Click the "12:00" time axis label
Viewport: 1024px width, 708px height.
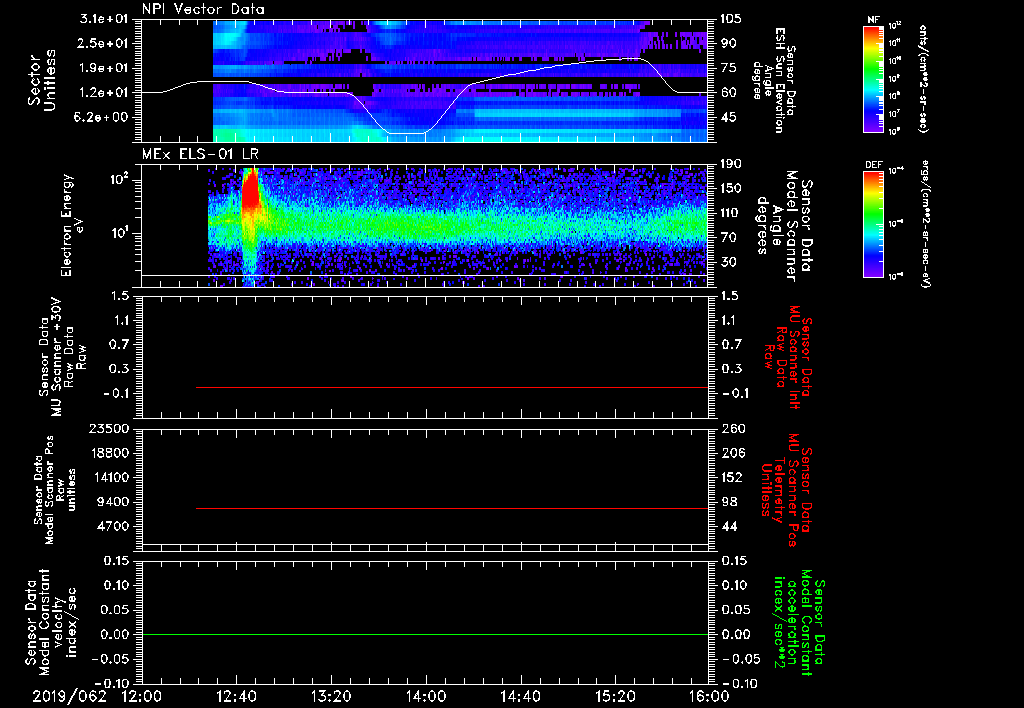click(142, 697)
